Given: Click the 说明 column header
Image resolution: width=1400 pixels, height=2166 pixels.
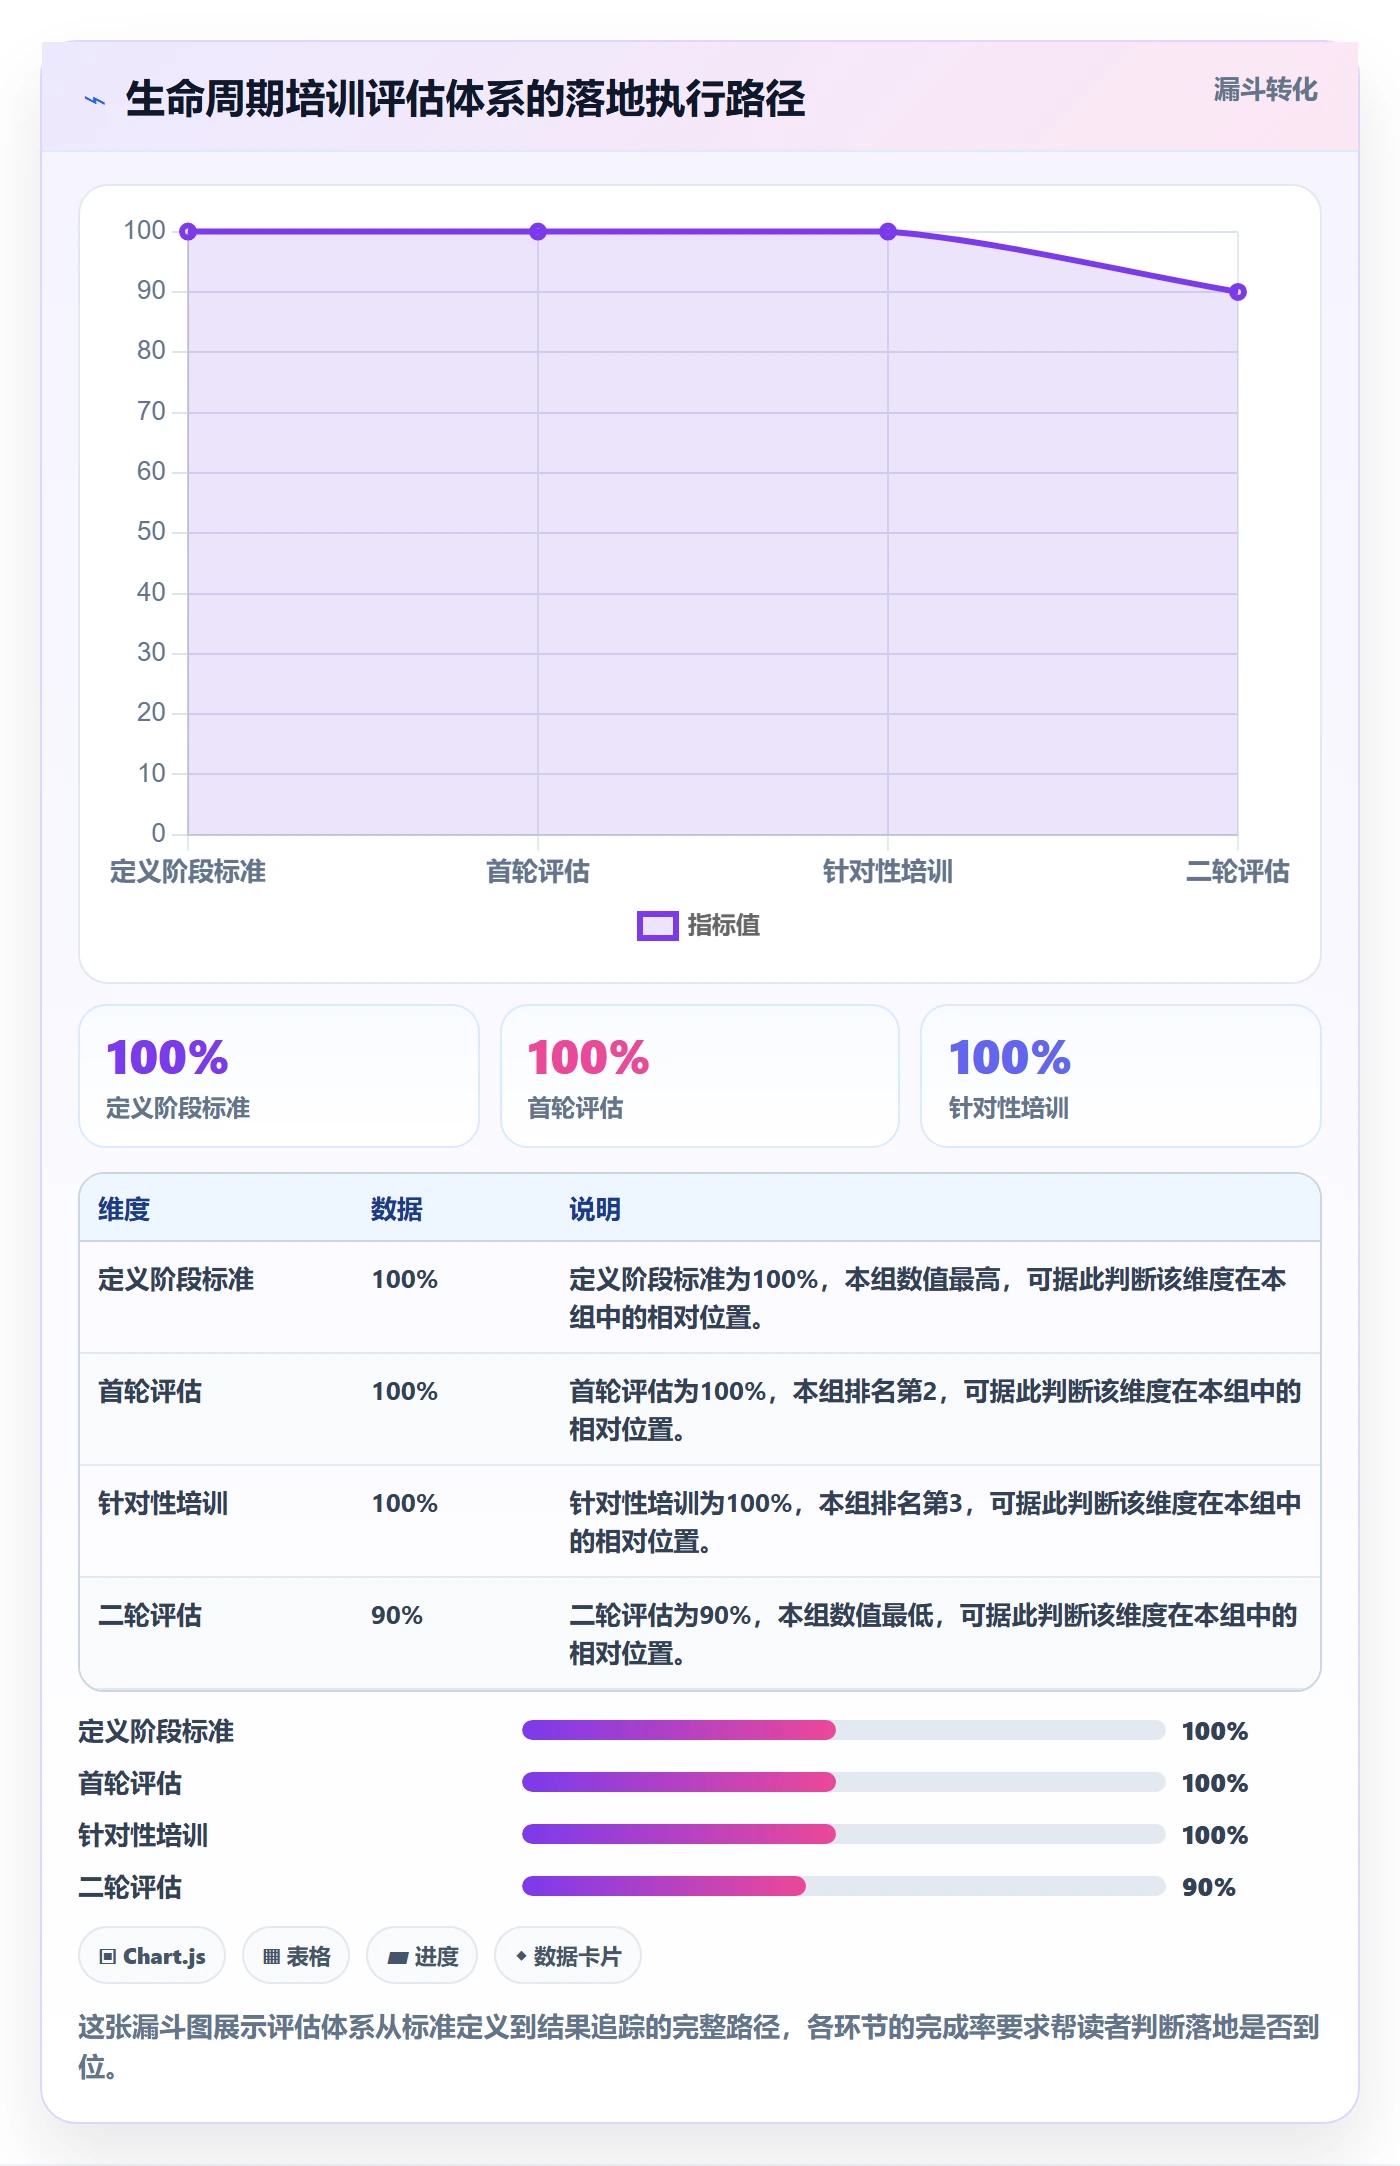Looking at the screenshot, I should [x=595, y=1209].
